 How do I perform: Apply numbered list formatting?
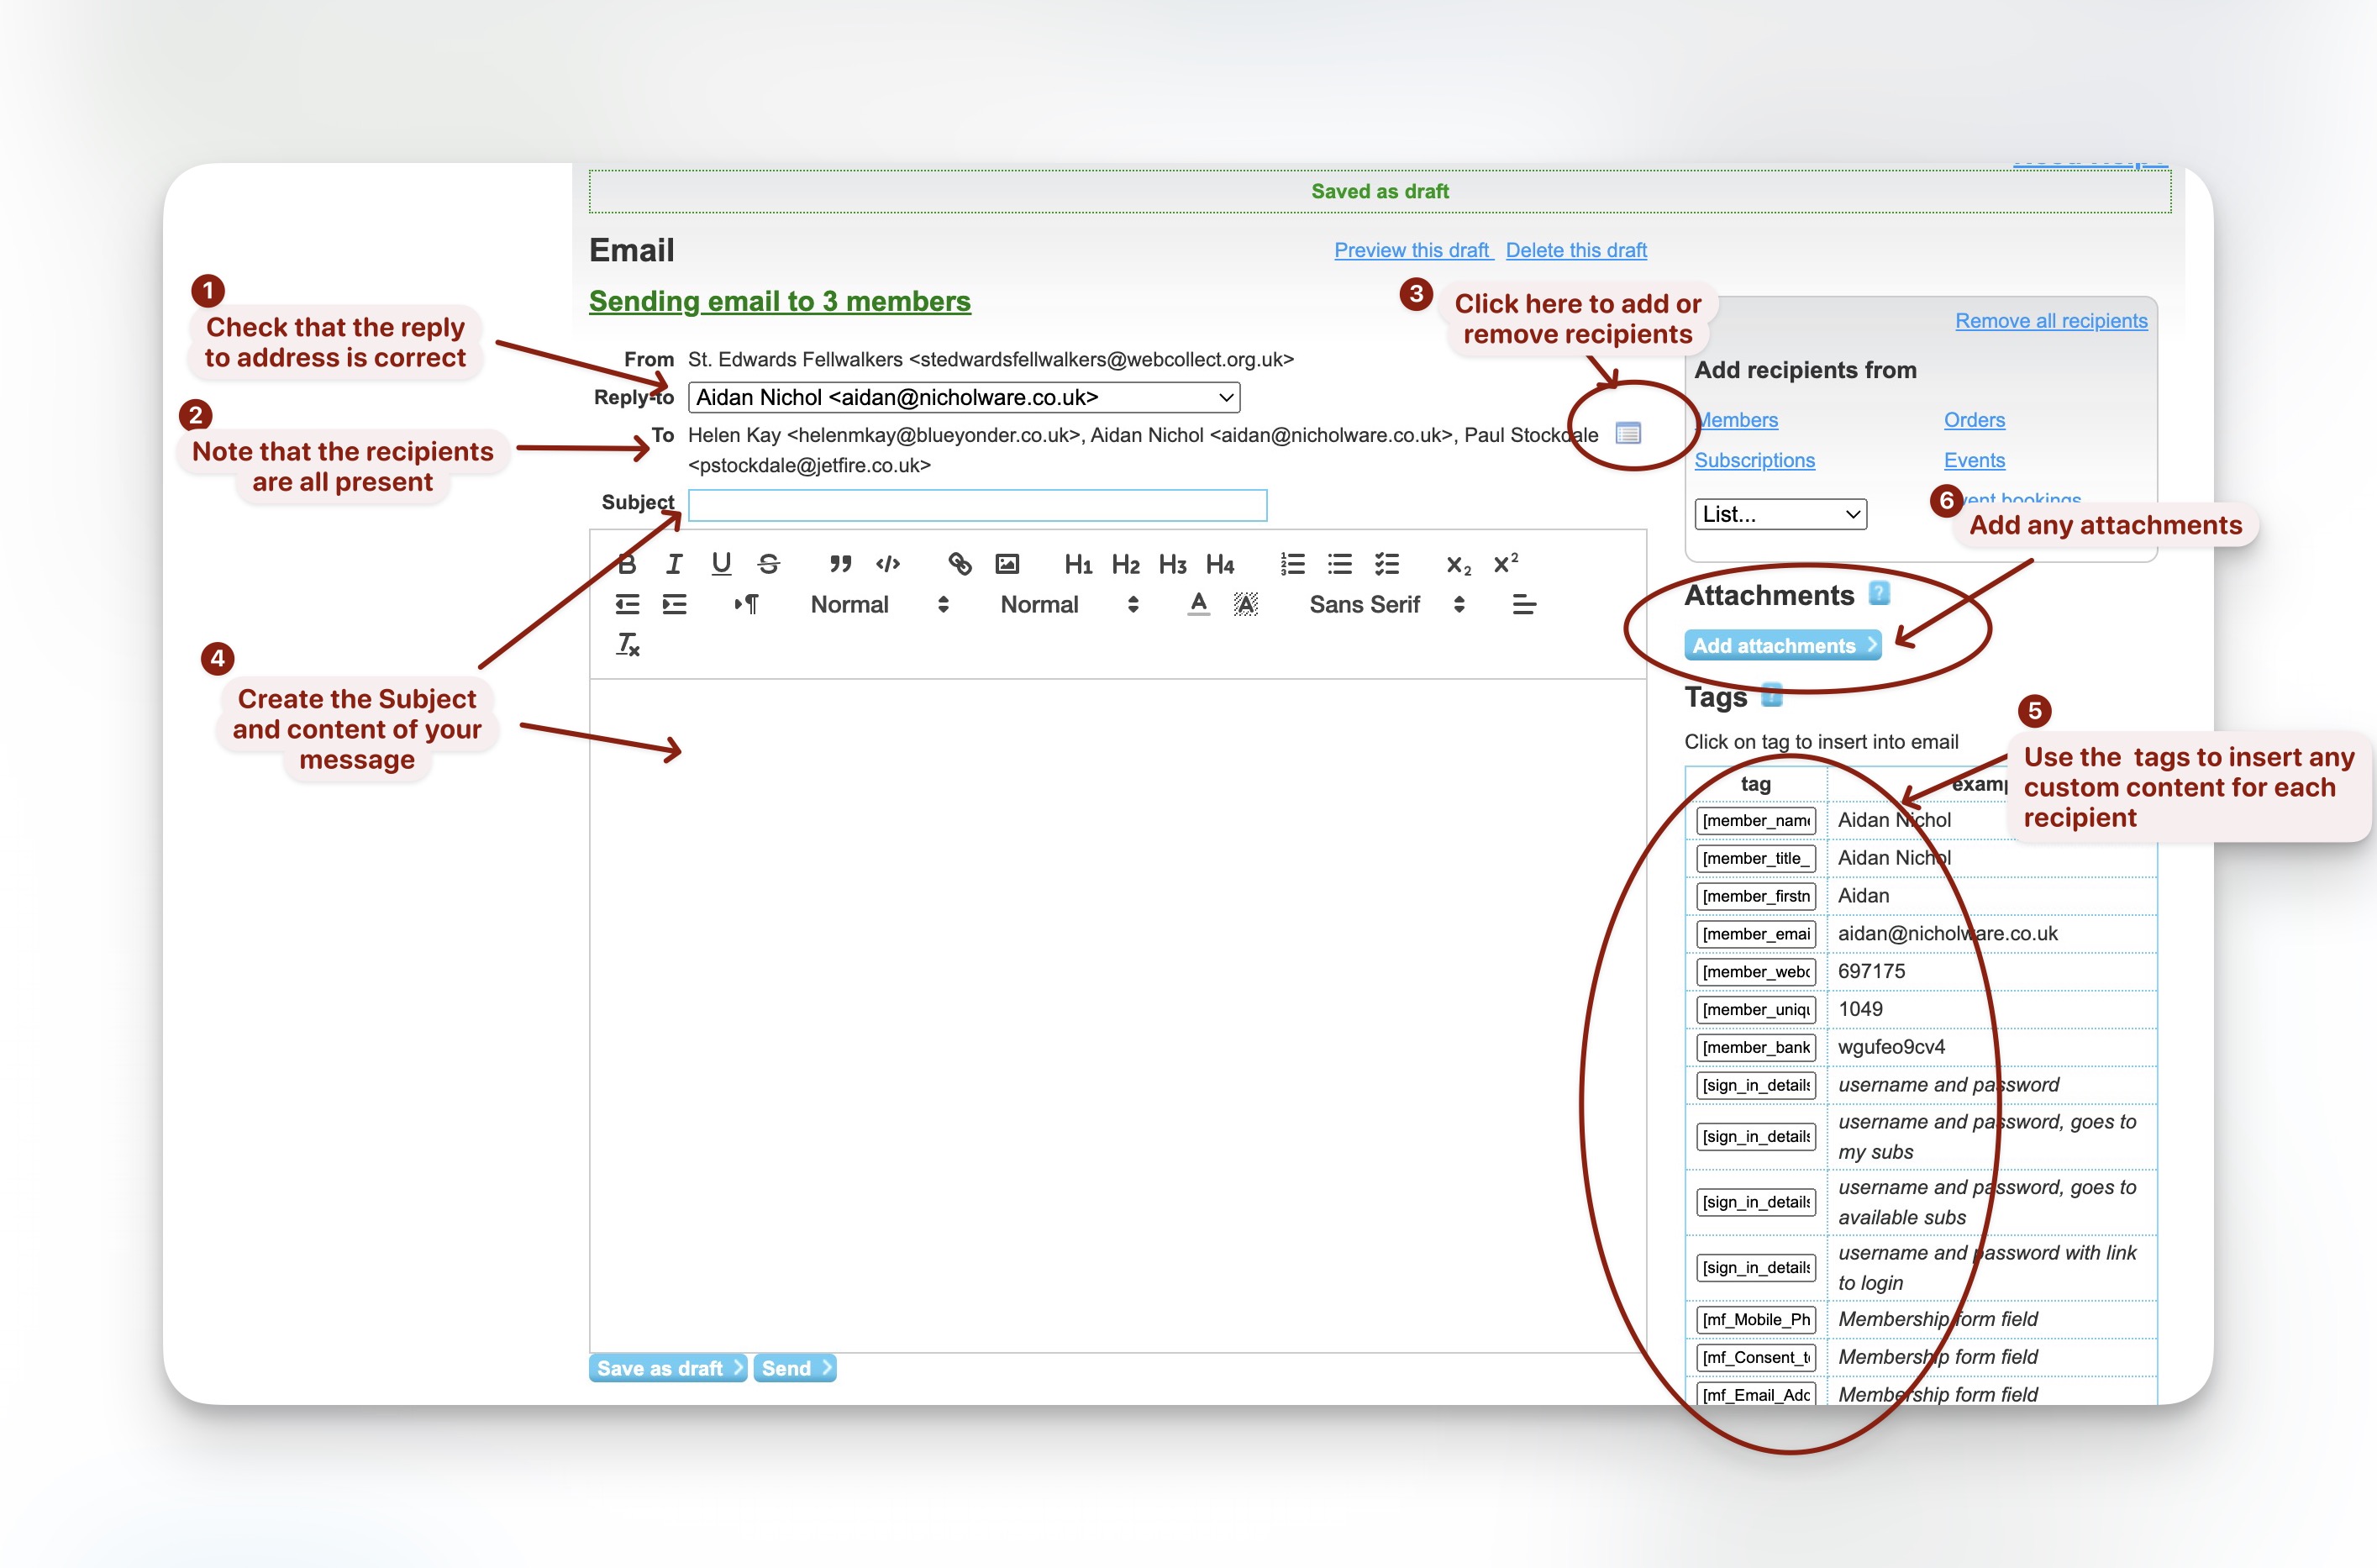coord(1292,564)
